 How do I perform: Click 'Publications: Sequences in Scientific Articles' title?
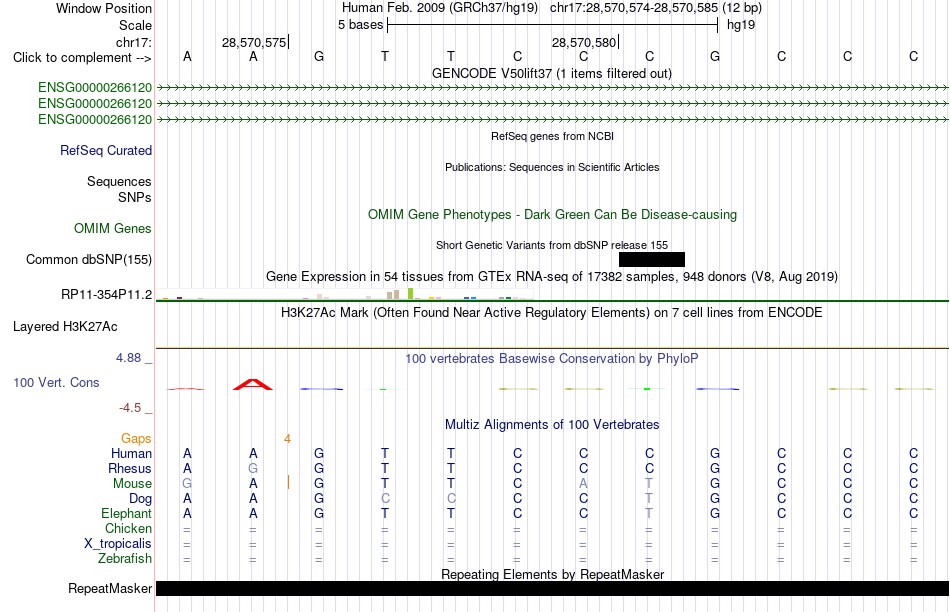552,167
